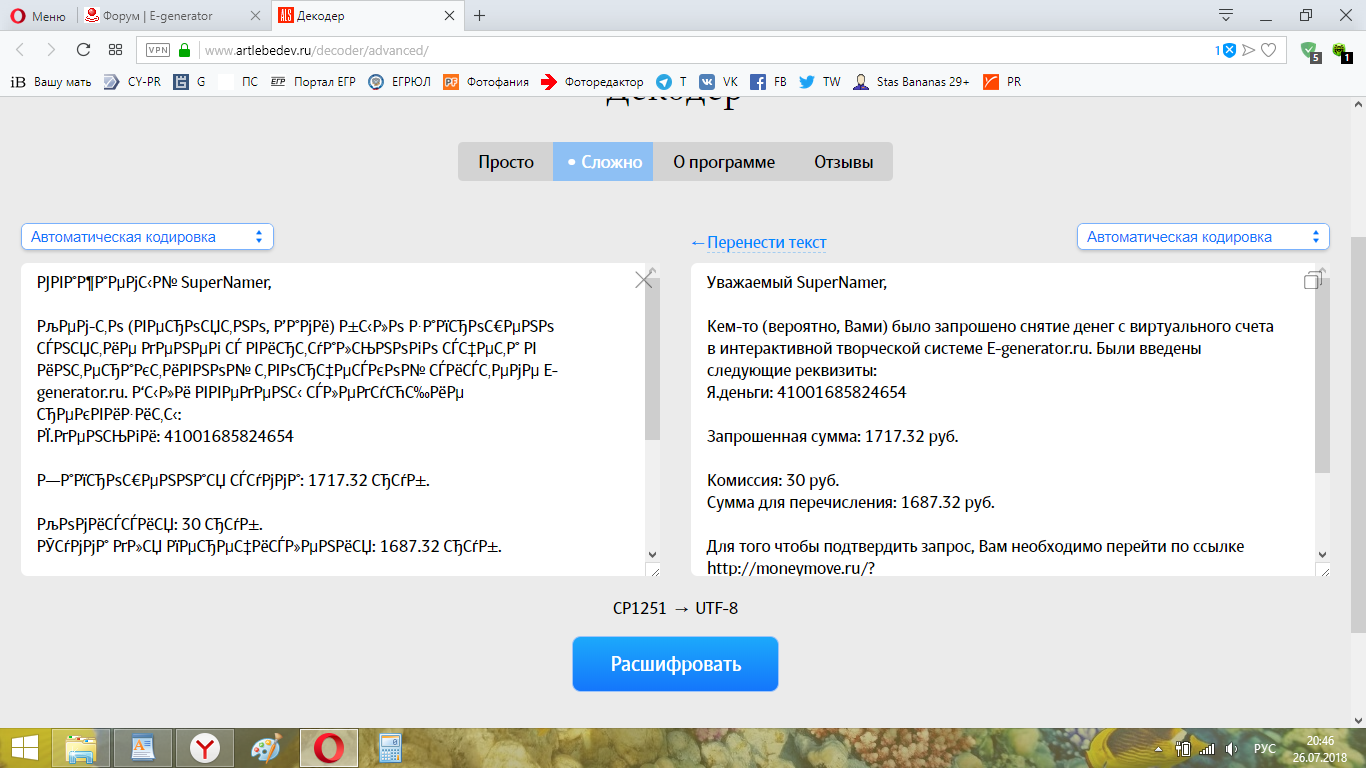The height and width of the screenshot is (768, 1366).
Task: Open the Opera tab menu icon
Action: [1226, 15]
